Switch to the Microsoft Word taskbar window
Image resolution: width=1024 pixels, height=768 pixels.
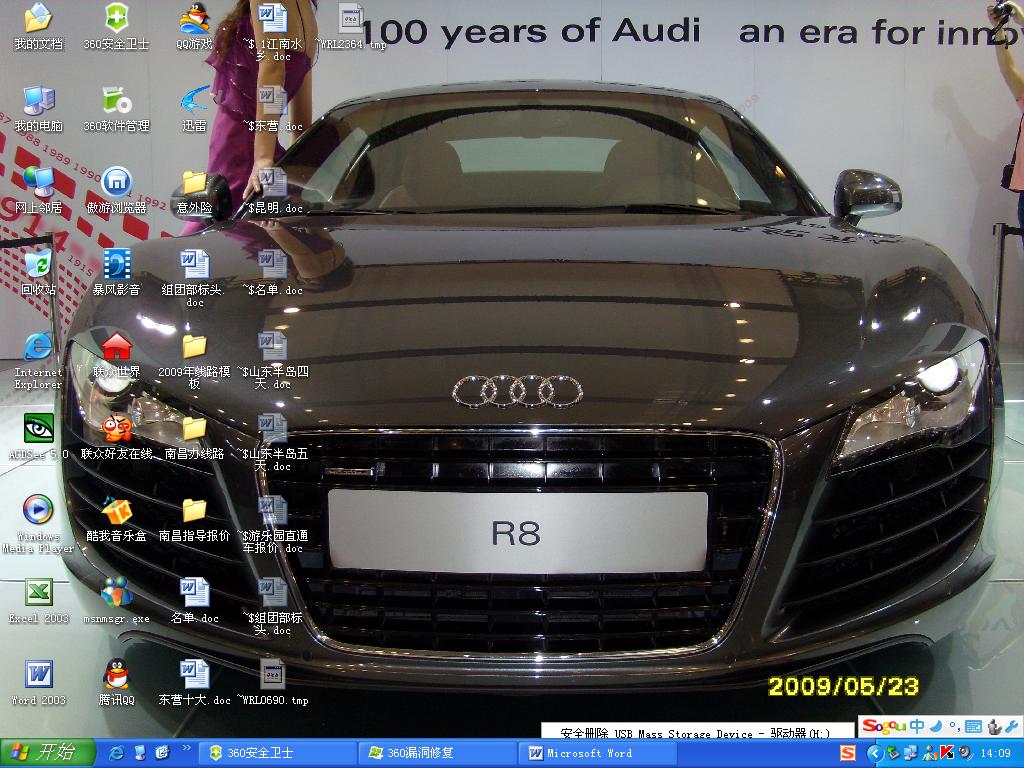[x=597, y=753]
